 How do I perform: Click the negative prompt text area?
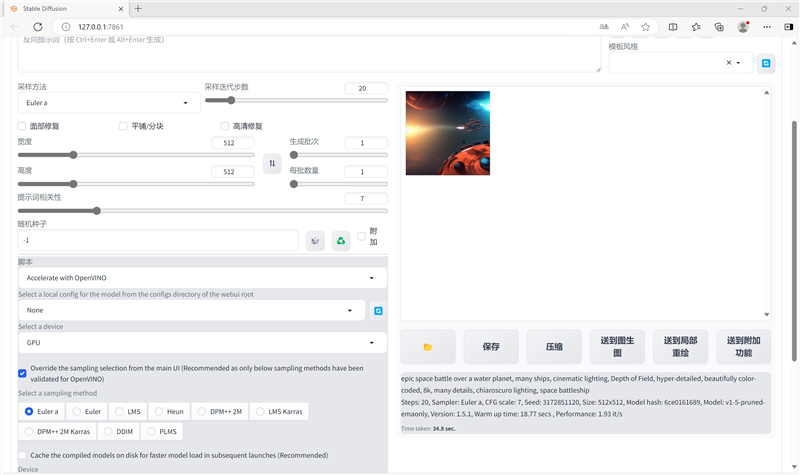tap(309, 54)
